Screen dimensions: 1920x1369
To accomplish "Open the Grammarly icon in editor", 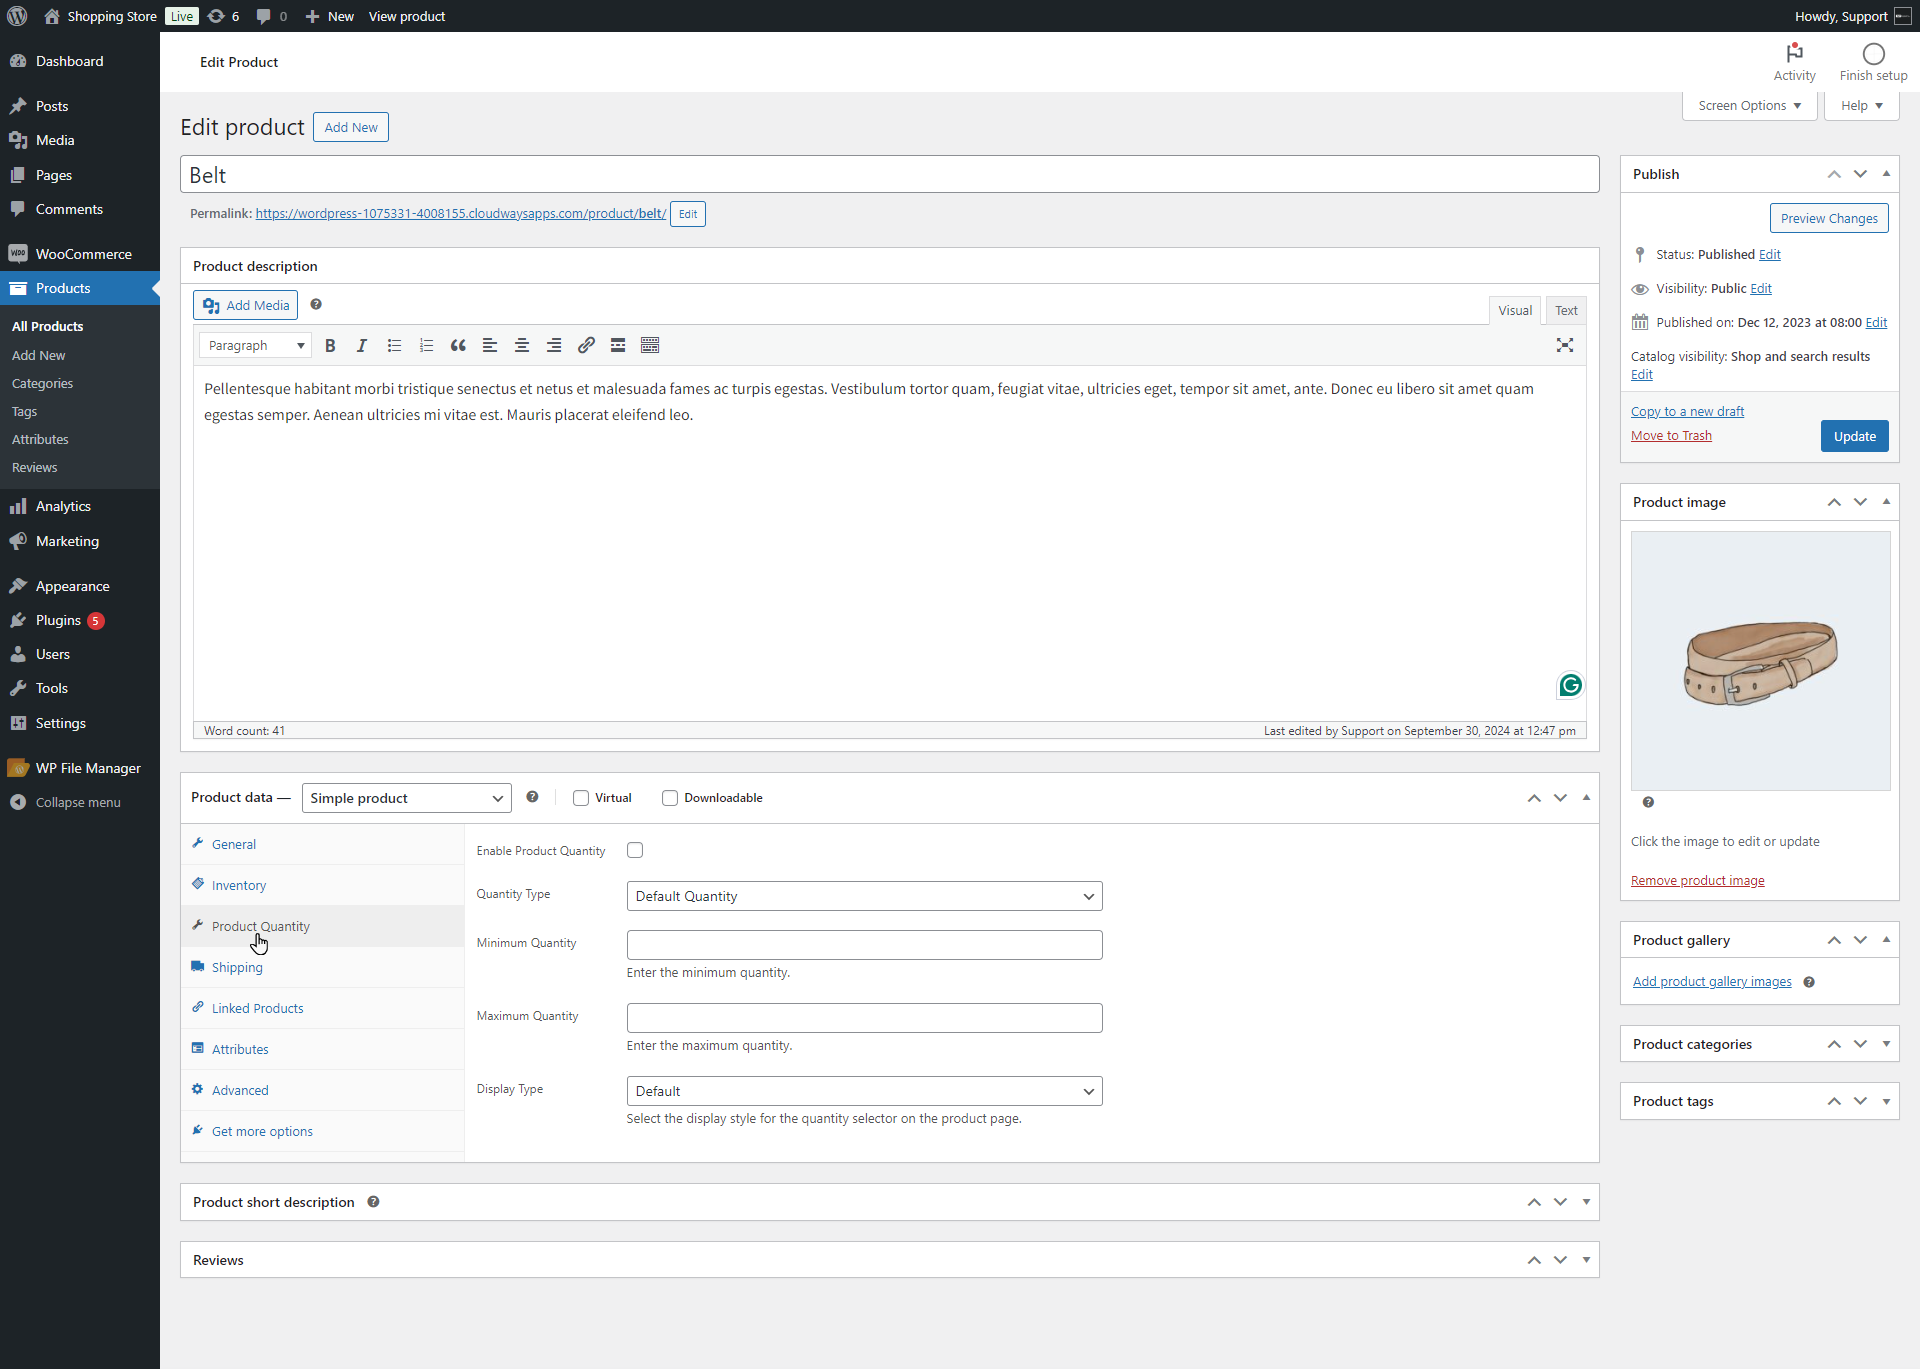I will [x=1570, y=685].
